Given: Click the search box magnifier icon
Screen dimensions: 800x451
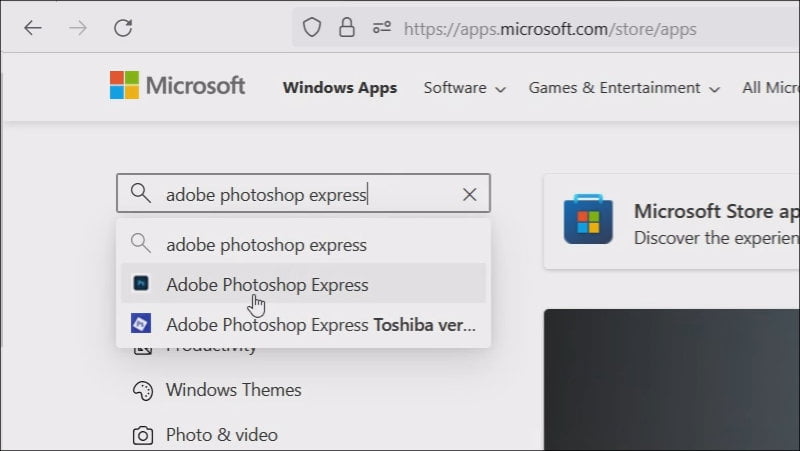Looking at the screenshot, I should point(140,193).
